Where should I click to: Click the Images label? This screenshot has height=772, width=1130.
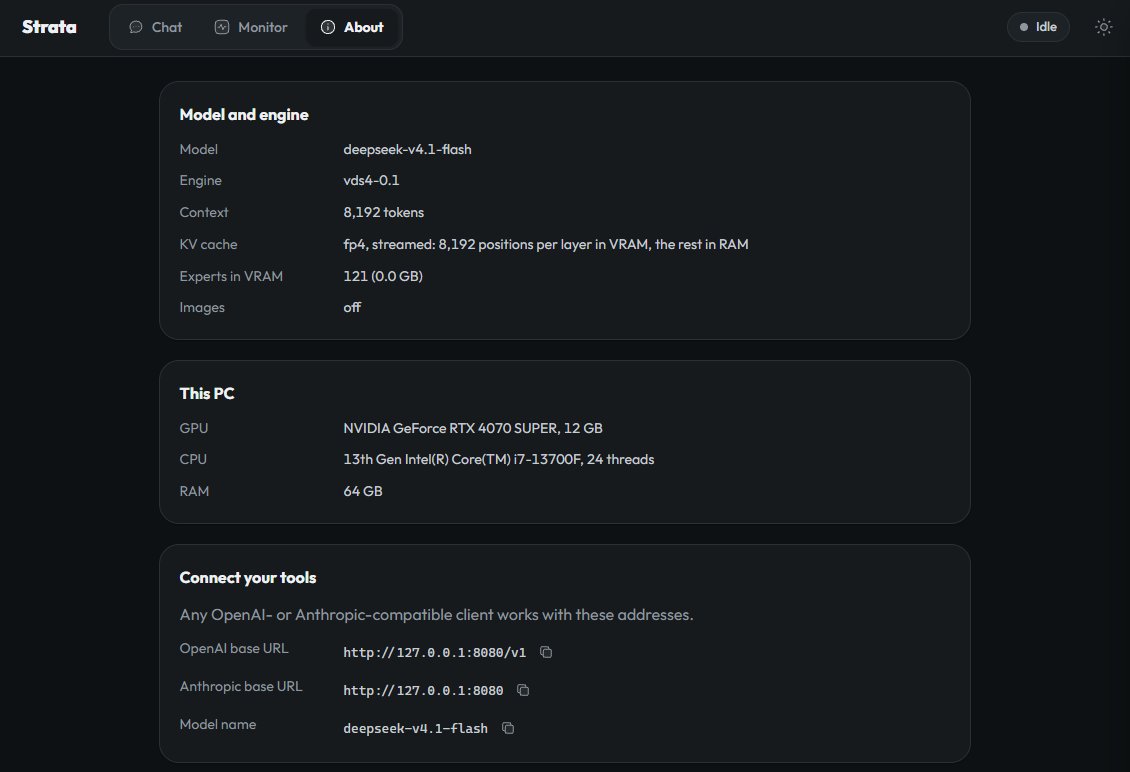[x=202, y=307]
